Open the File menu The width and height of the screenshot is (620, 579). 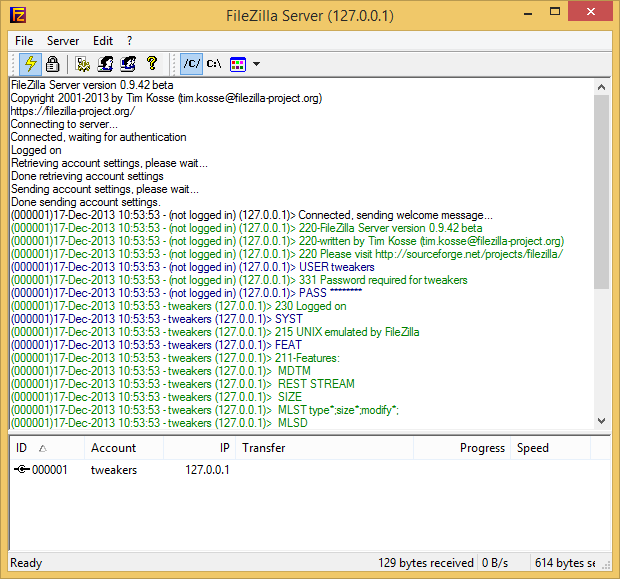tap(24, 41)
